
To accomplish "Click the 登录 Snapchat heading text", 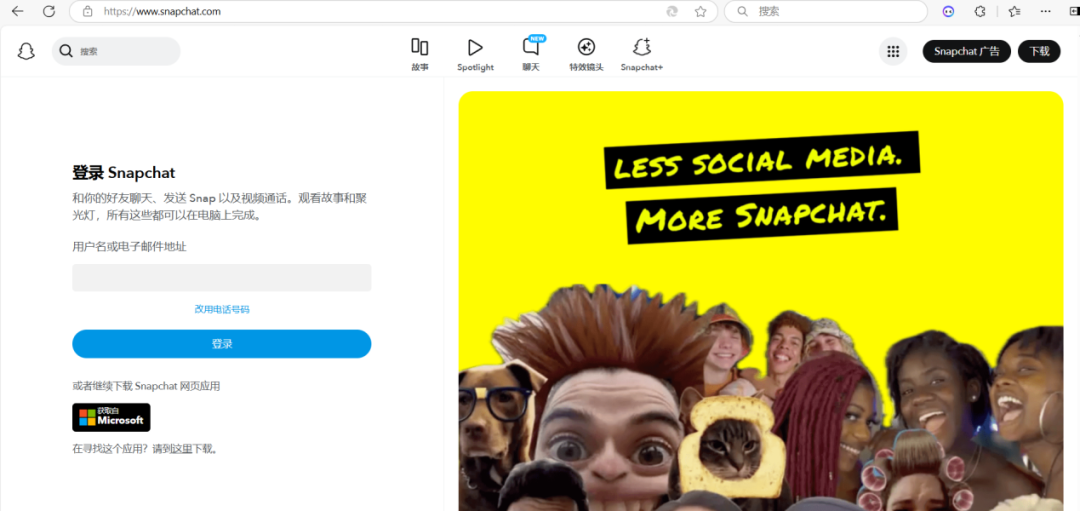I will (124, 172).
